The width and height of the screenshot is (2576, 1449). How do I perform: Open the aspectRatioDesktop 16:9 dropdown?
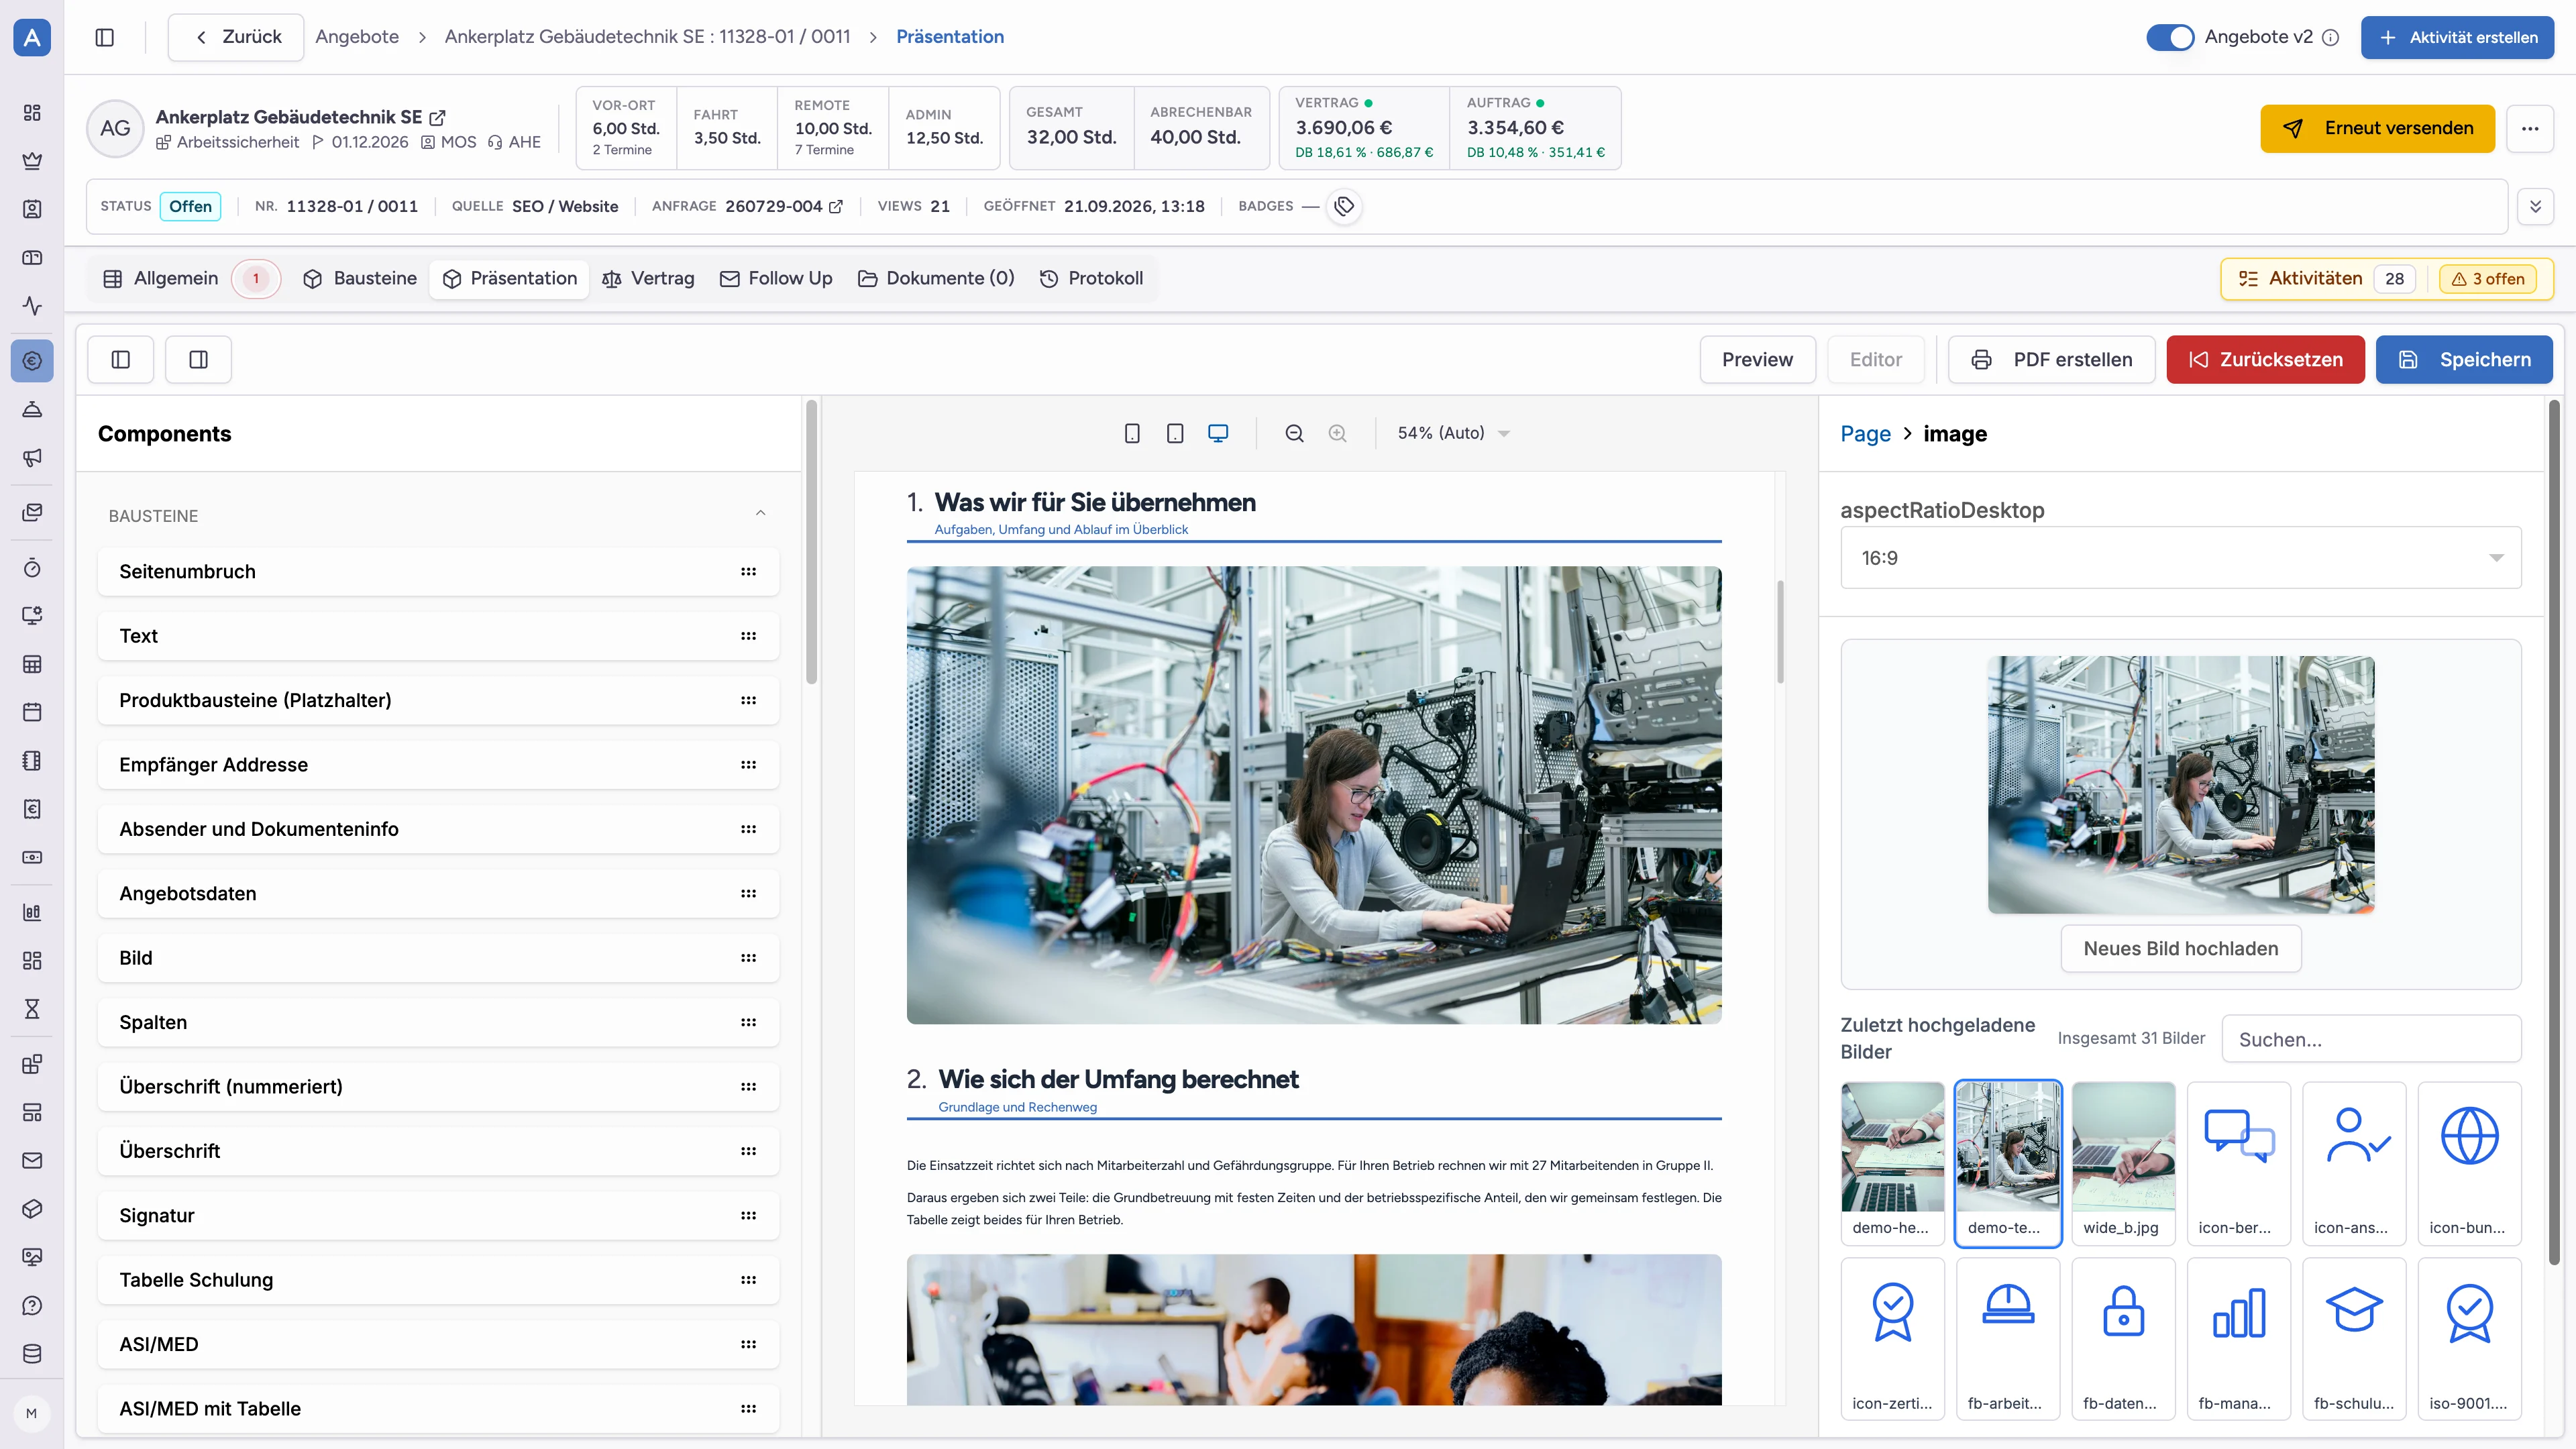(x=2180, y=558)
